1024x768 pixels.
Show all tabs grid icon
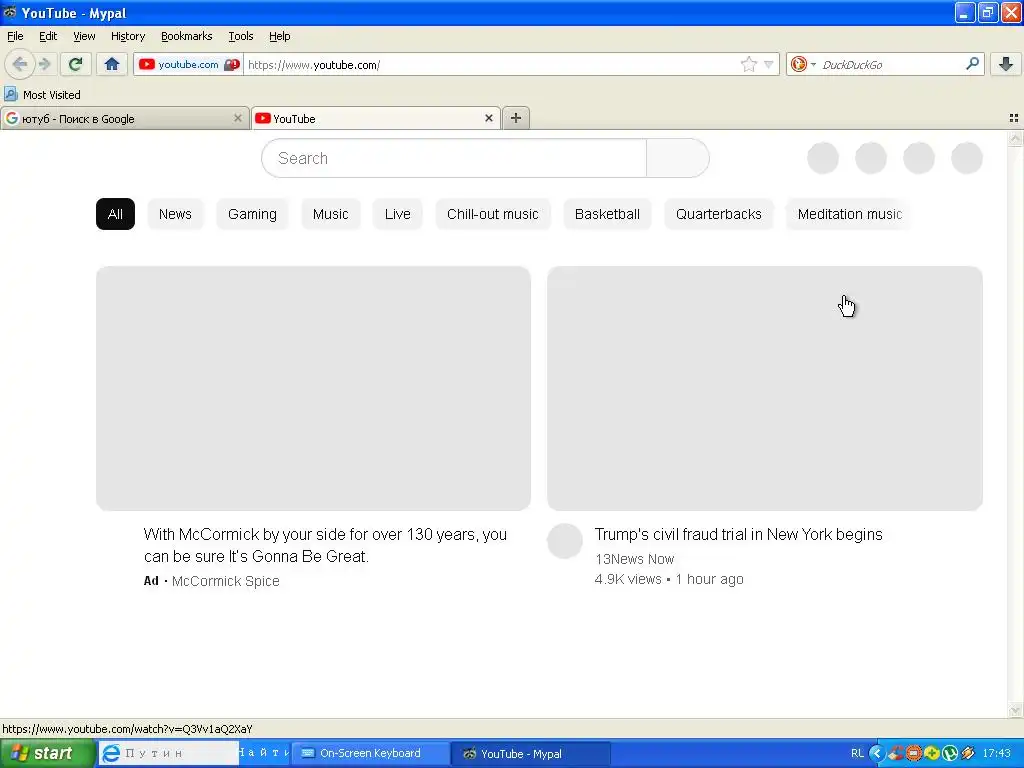coord(1014,118)
